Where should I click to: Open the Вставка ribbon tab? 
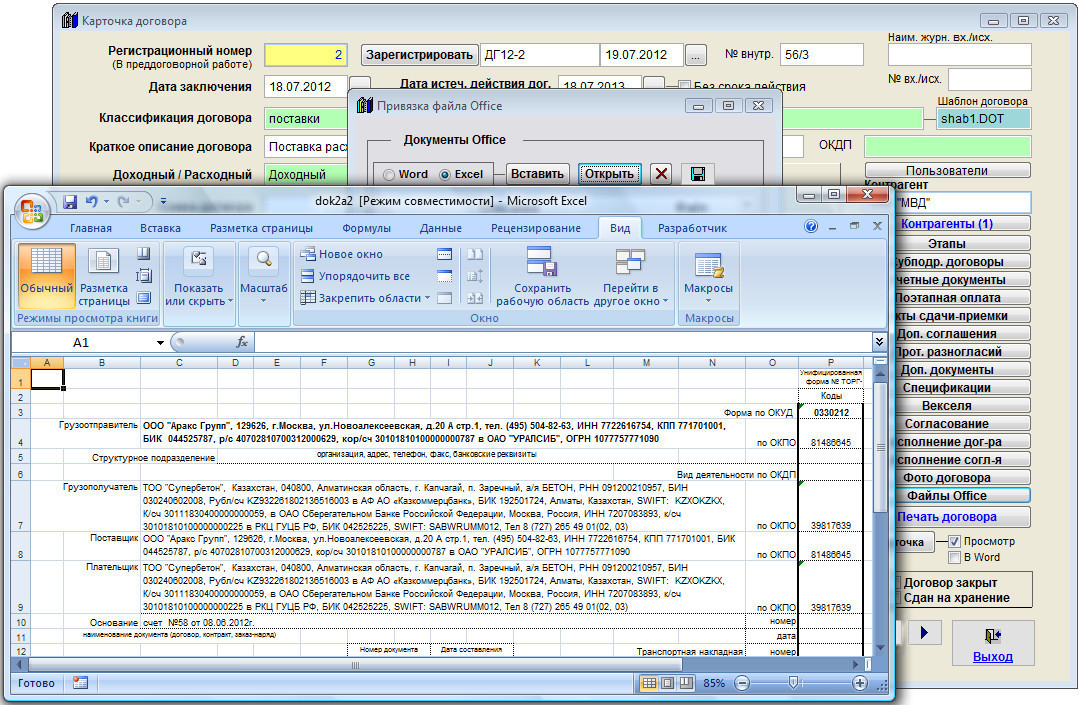pos(160,228)
